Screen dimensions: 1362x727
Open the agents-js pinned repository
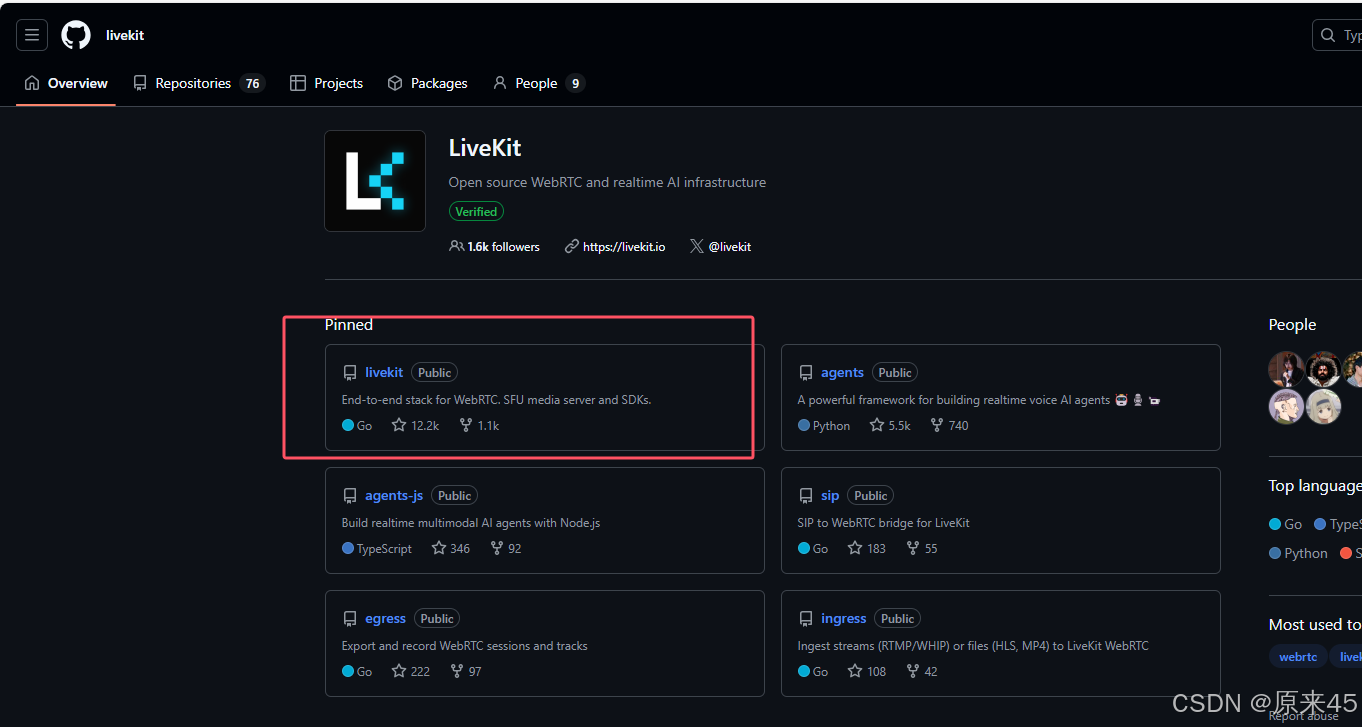[x=394, y=495]
